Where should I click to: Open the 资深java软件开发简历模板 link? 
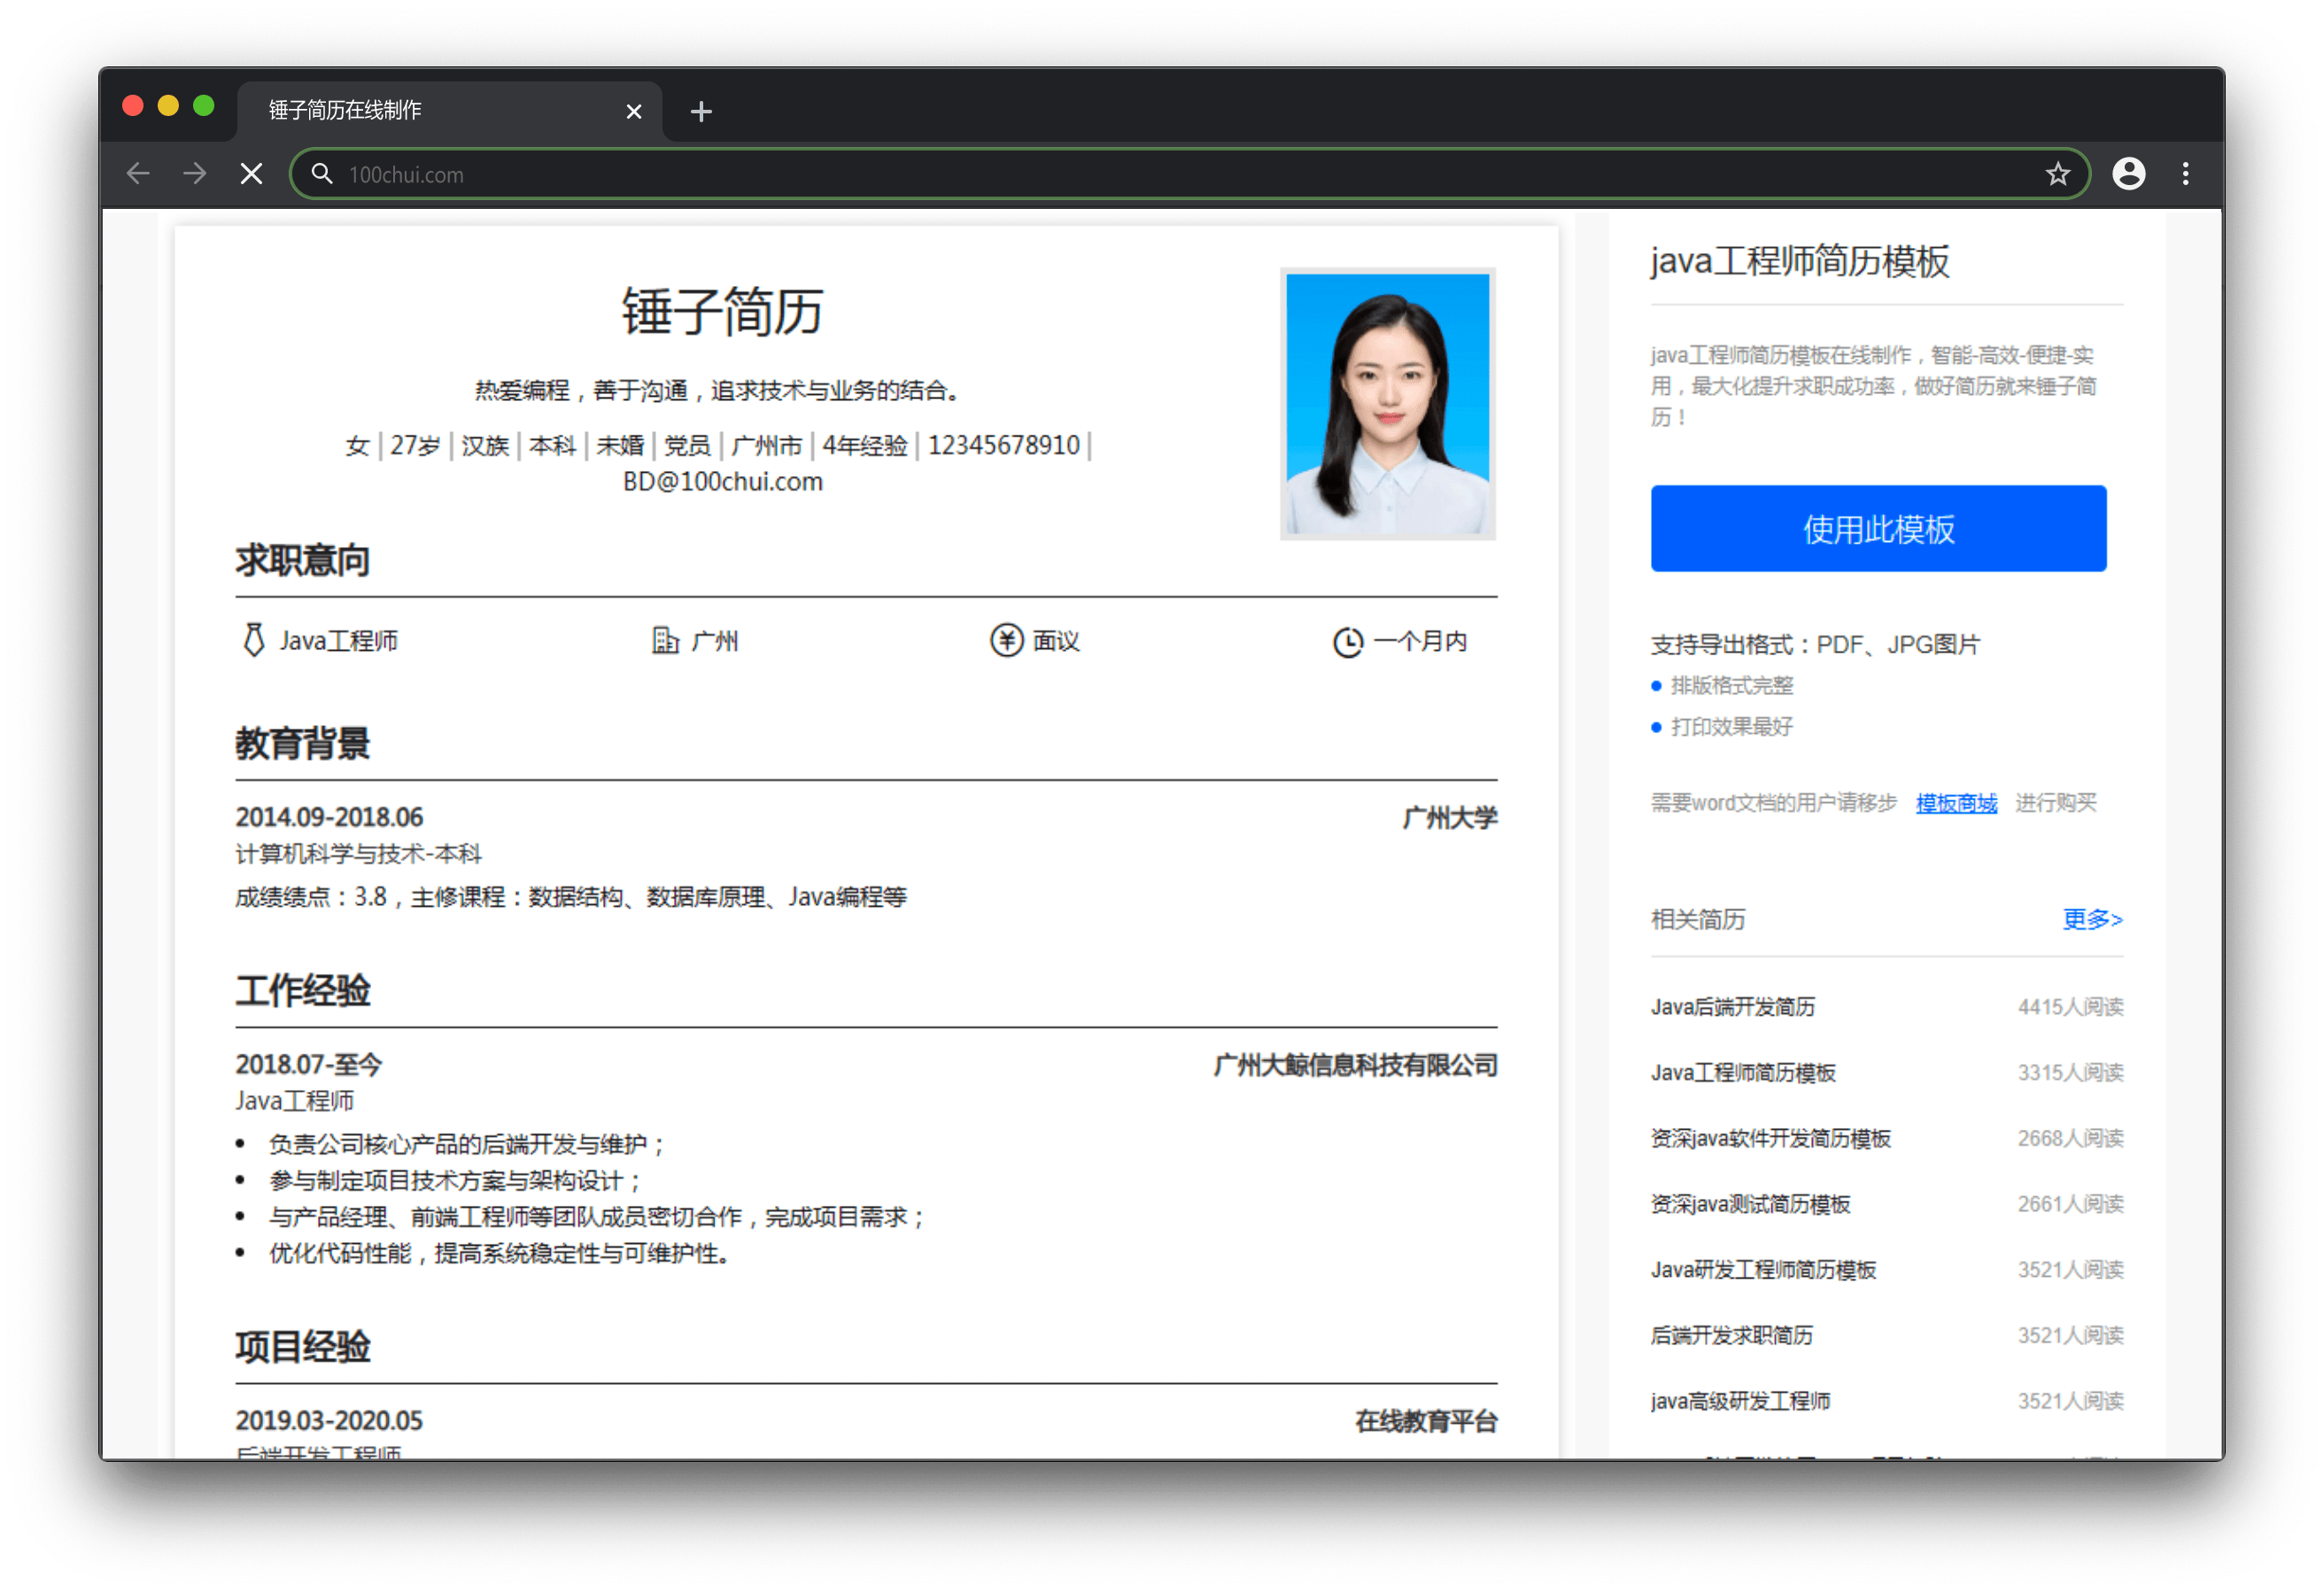(1771, 1139)
